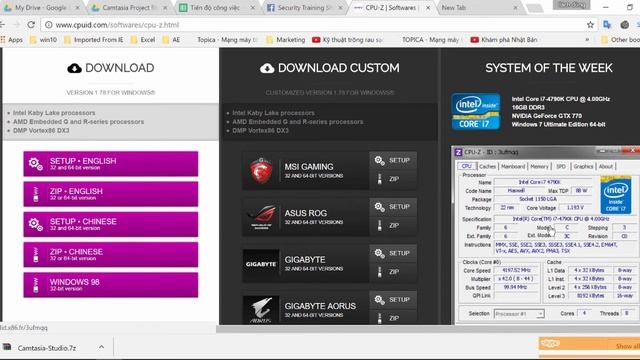Select the Memory tab in CPU-Z screenshot
The width and height of the screenshot is (640, 360).
tap(539, 167)
